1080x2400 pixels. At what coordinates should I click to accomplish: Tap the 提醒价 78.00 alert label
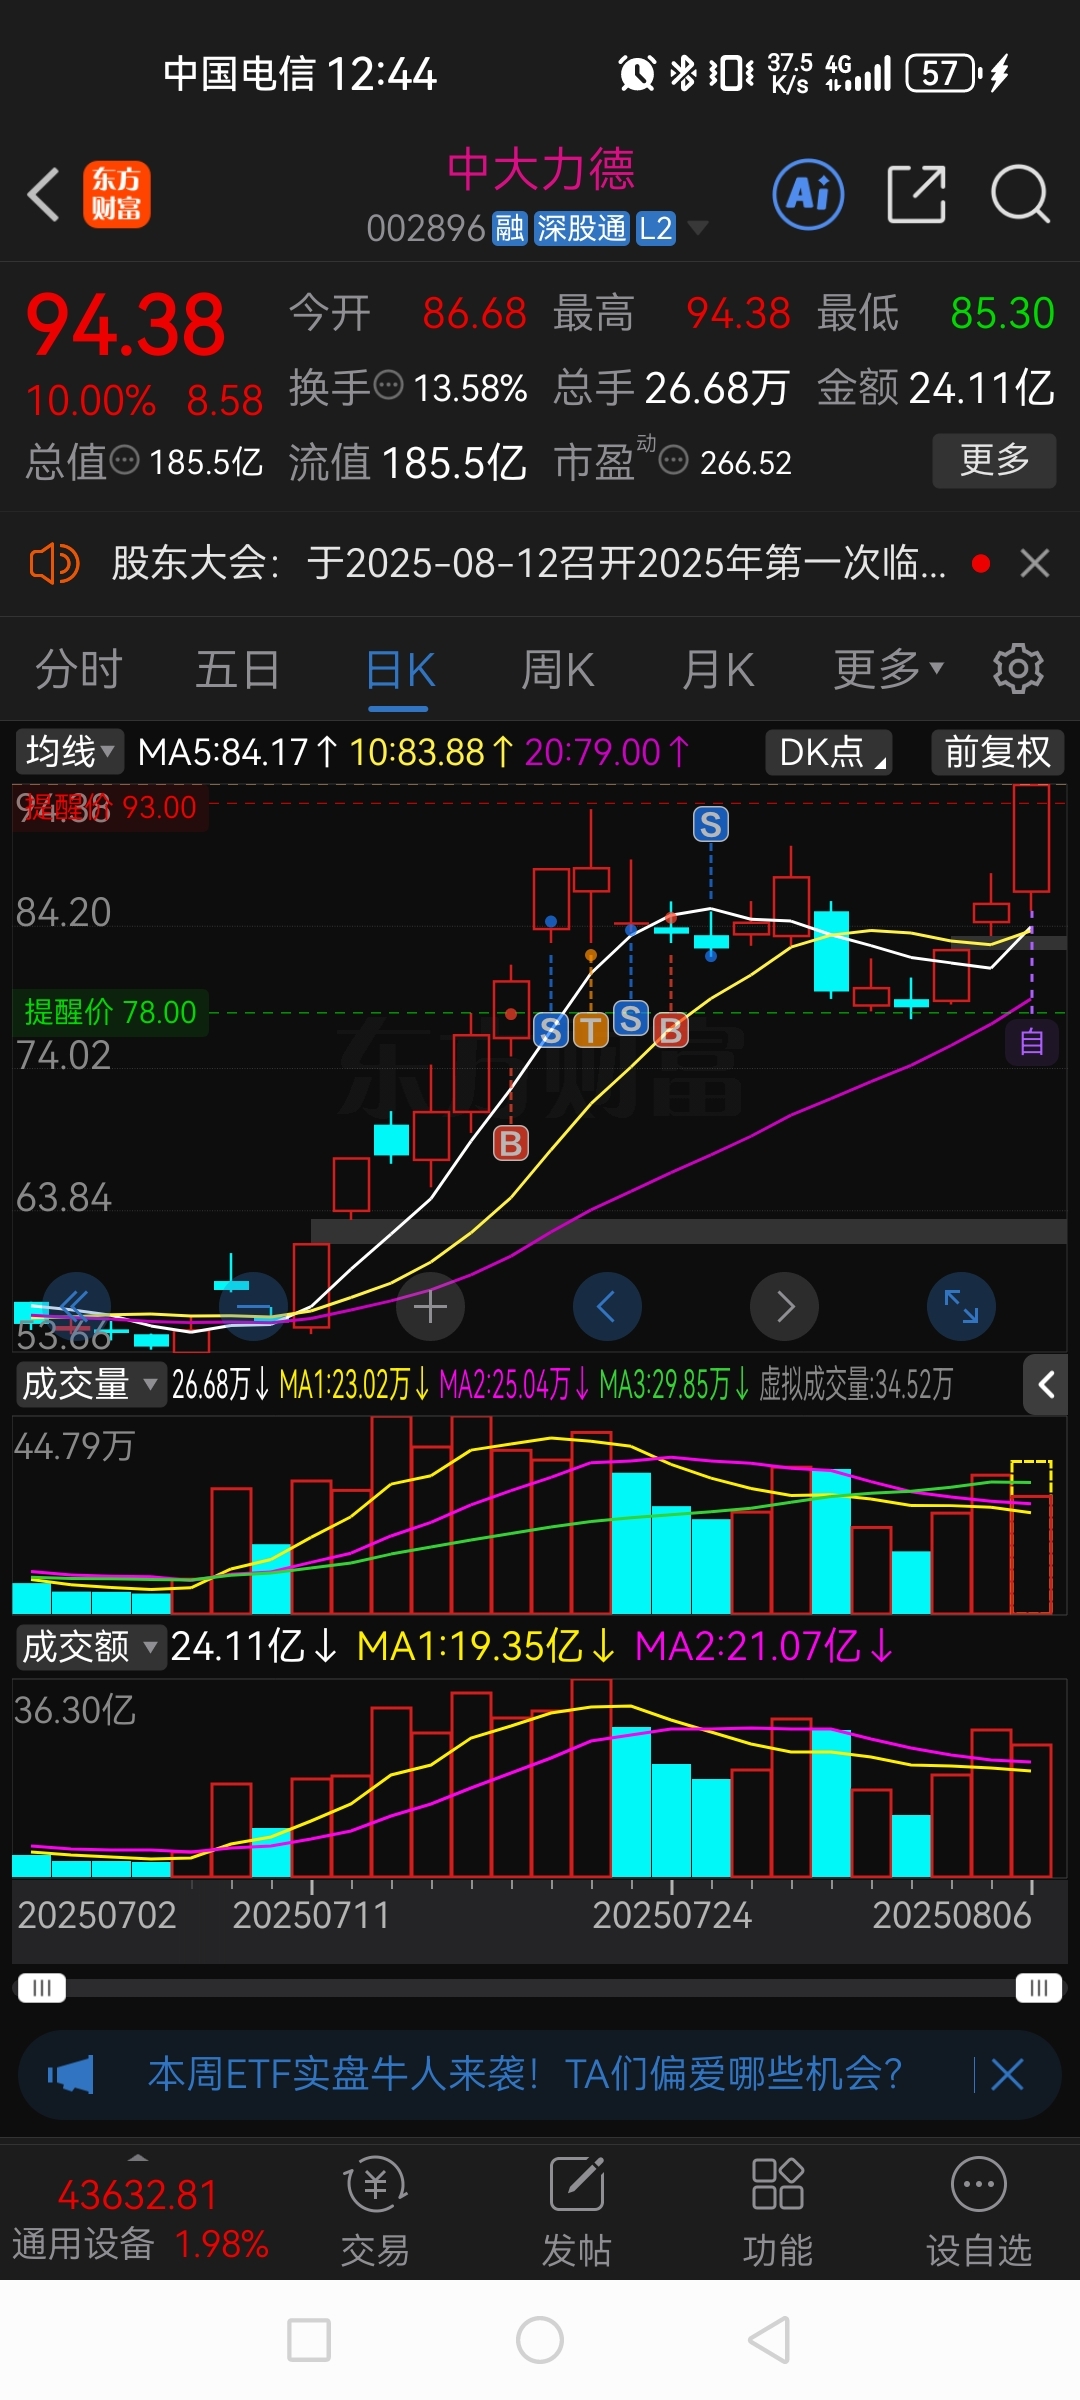[110, 1012]
